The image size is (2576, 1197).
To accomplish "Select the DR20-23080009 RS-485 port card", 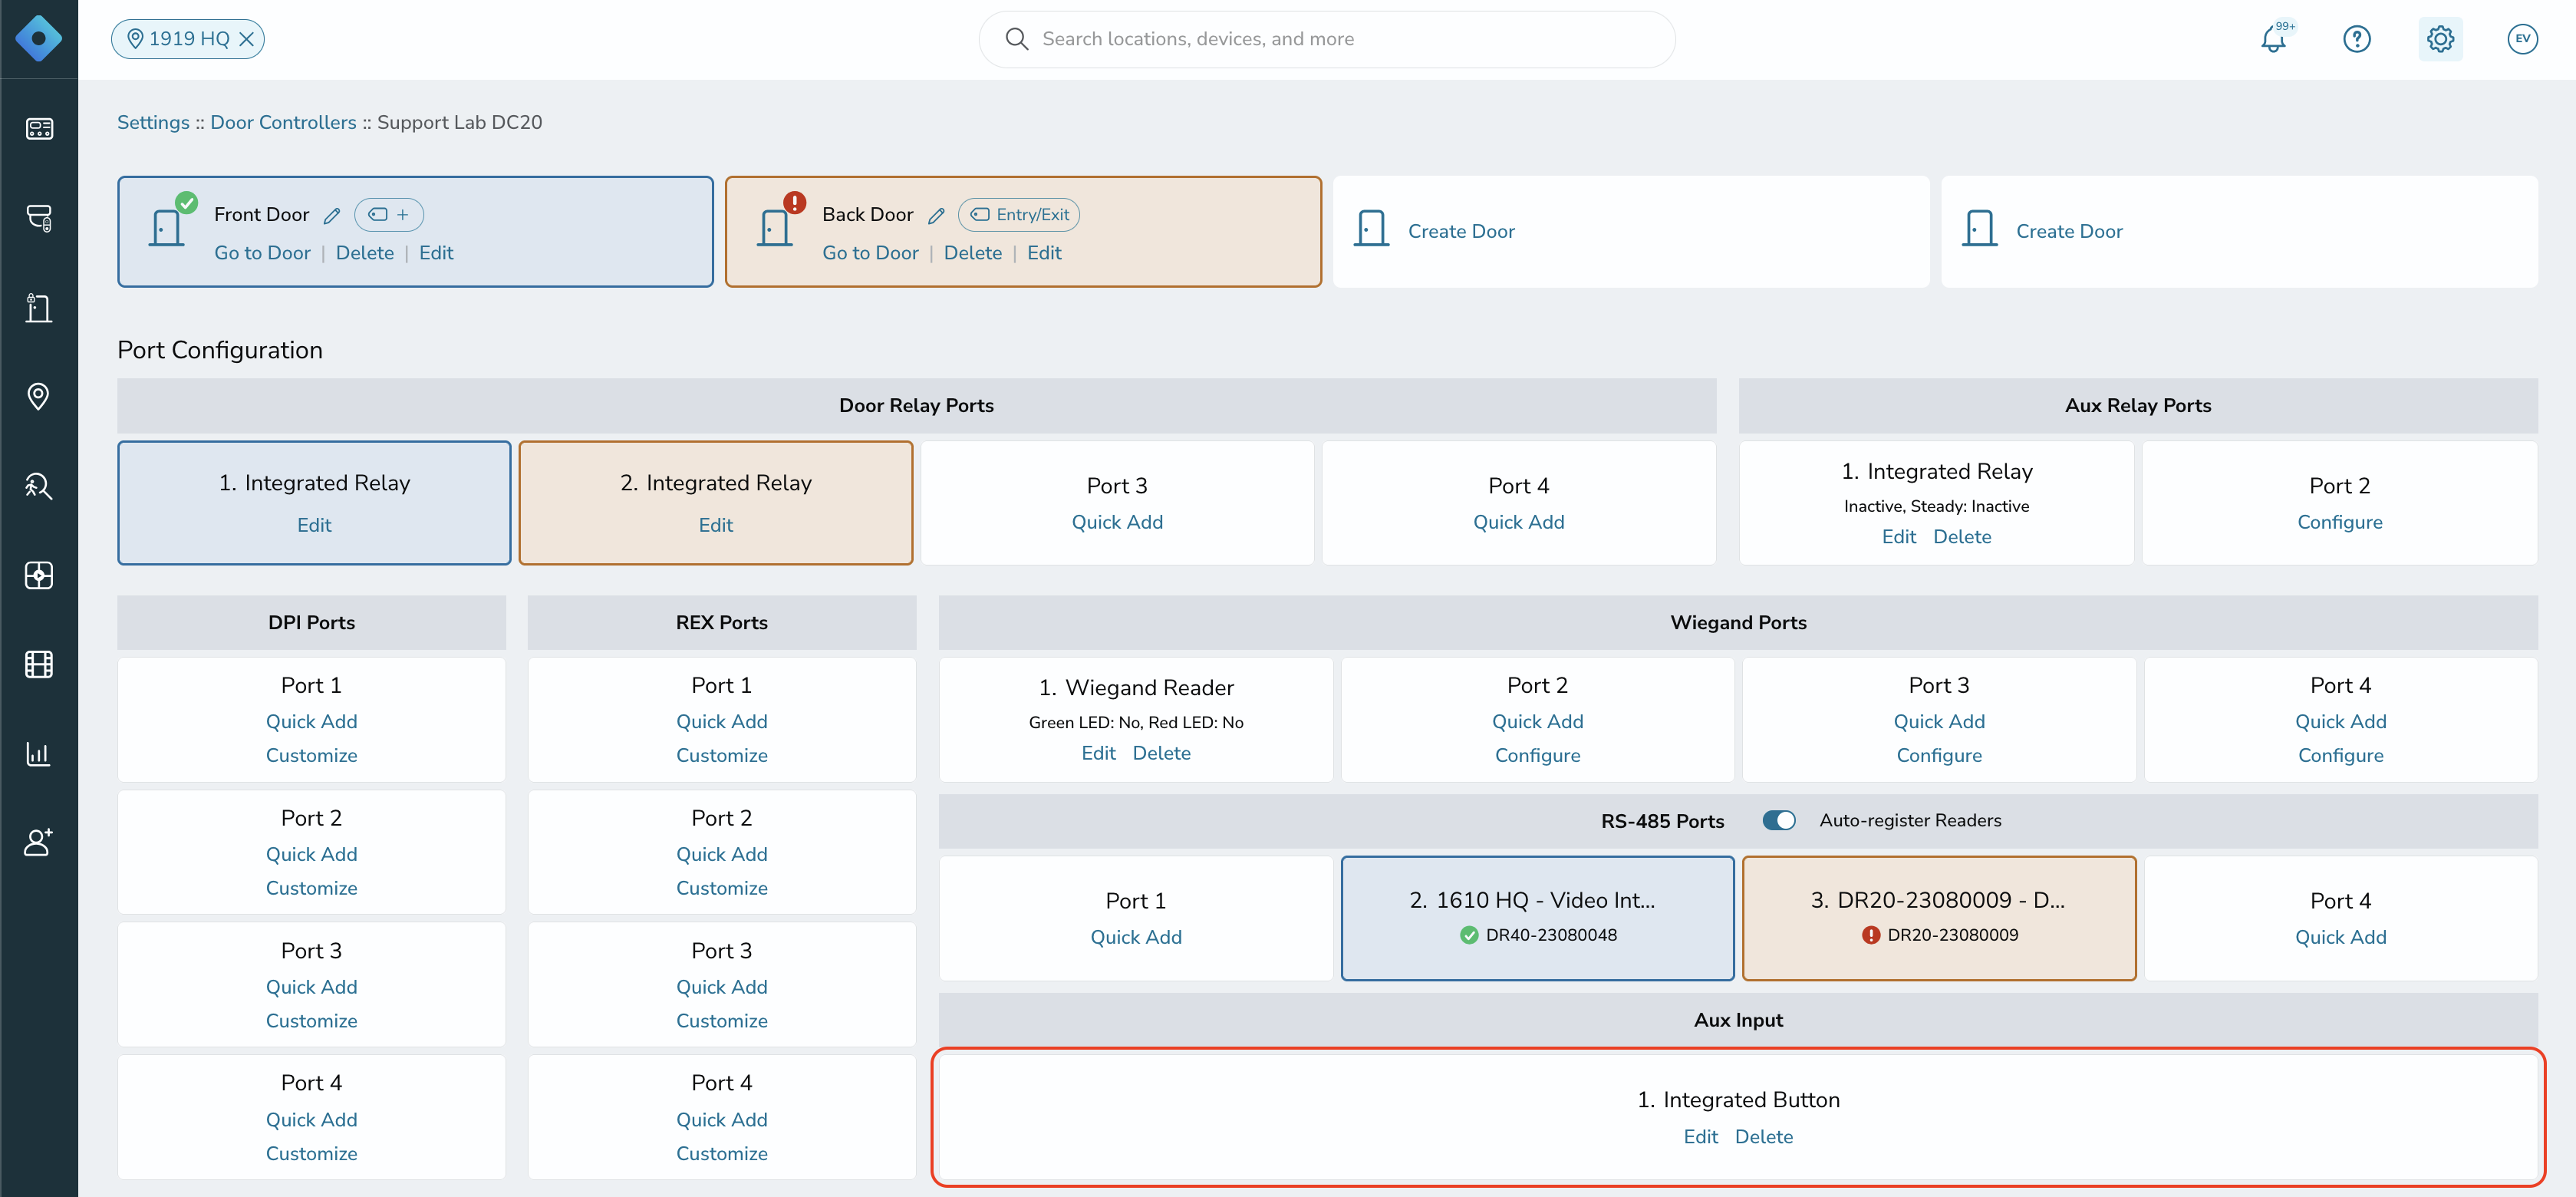I will [x=1939, y=918].
